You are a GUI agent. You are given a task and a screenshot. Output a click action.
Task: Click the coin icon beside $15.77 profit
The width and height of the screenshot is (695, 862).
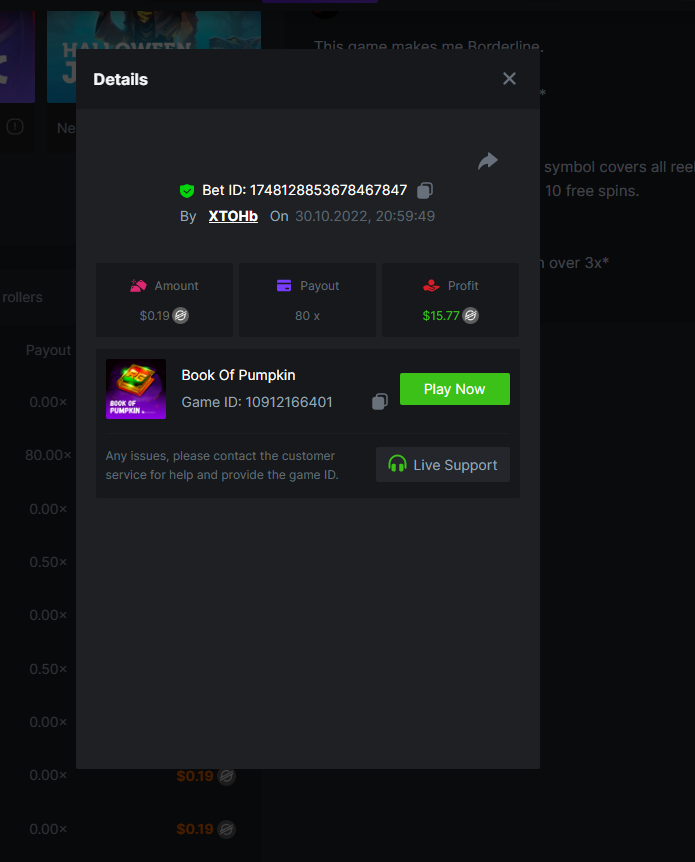pyautogui.click(x=470, y=315)
